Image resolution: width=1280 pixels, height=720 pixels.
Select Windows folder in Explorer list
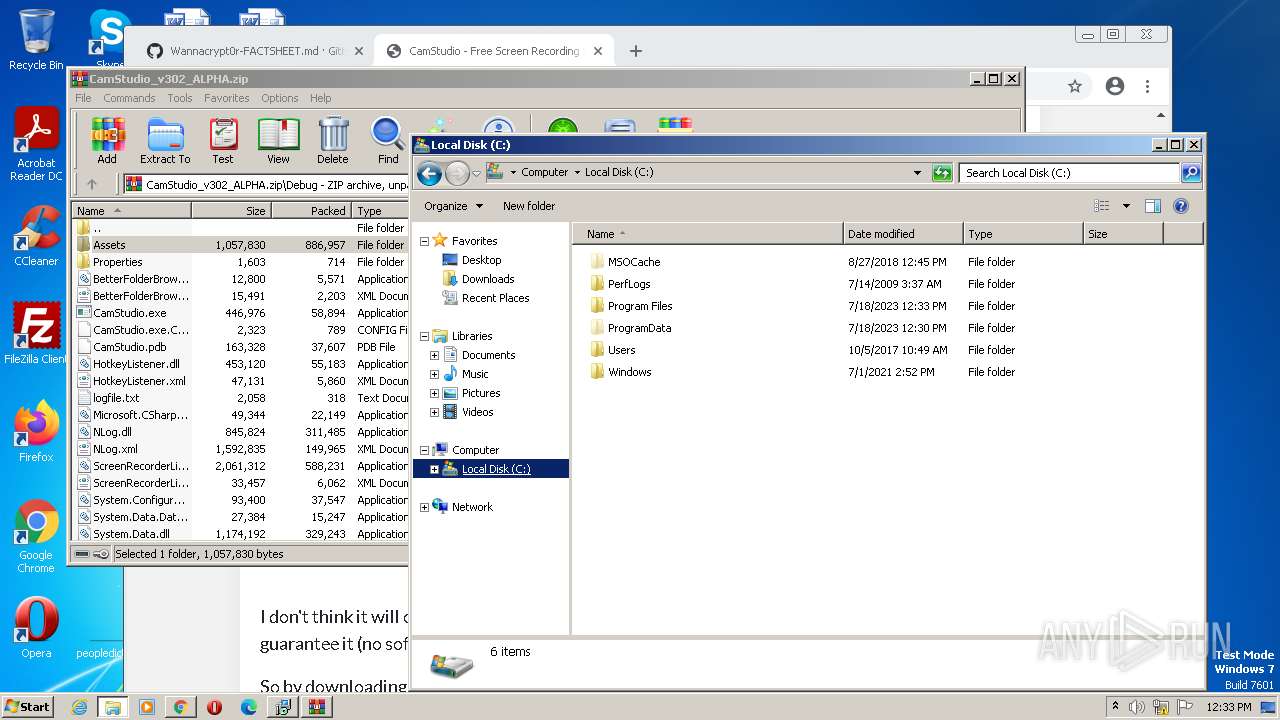coord(629,372)
